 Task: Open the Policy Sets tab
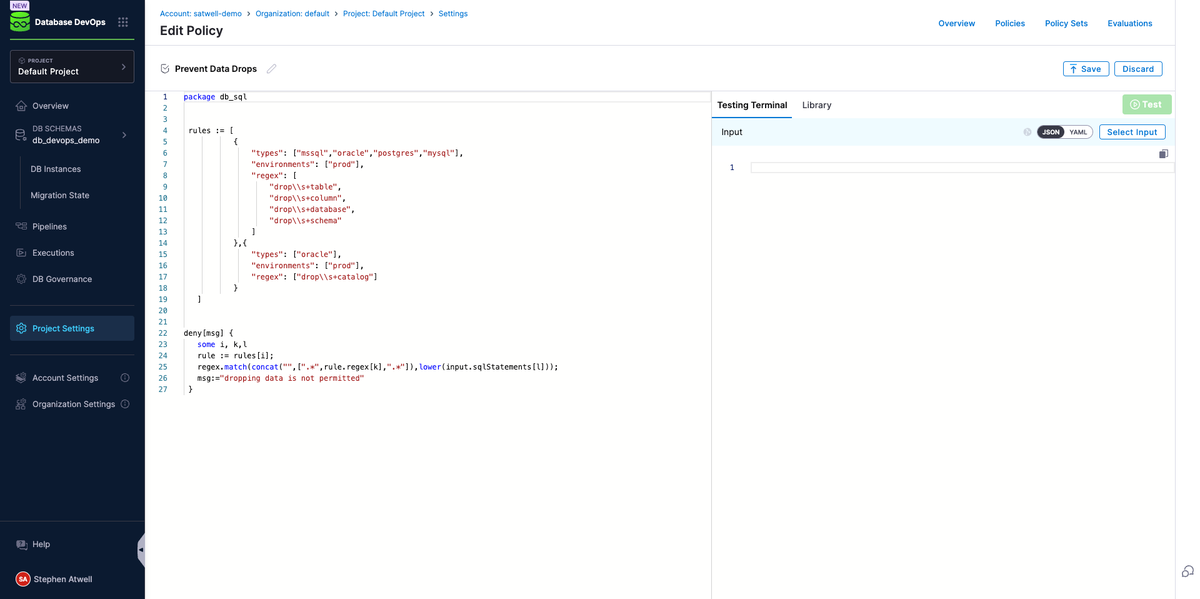pos(1066,23)
